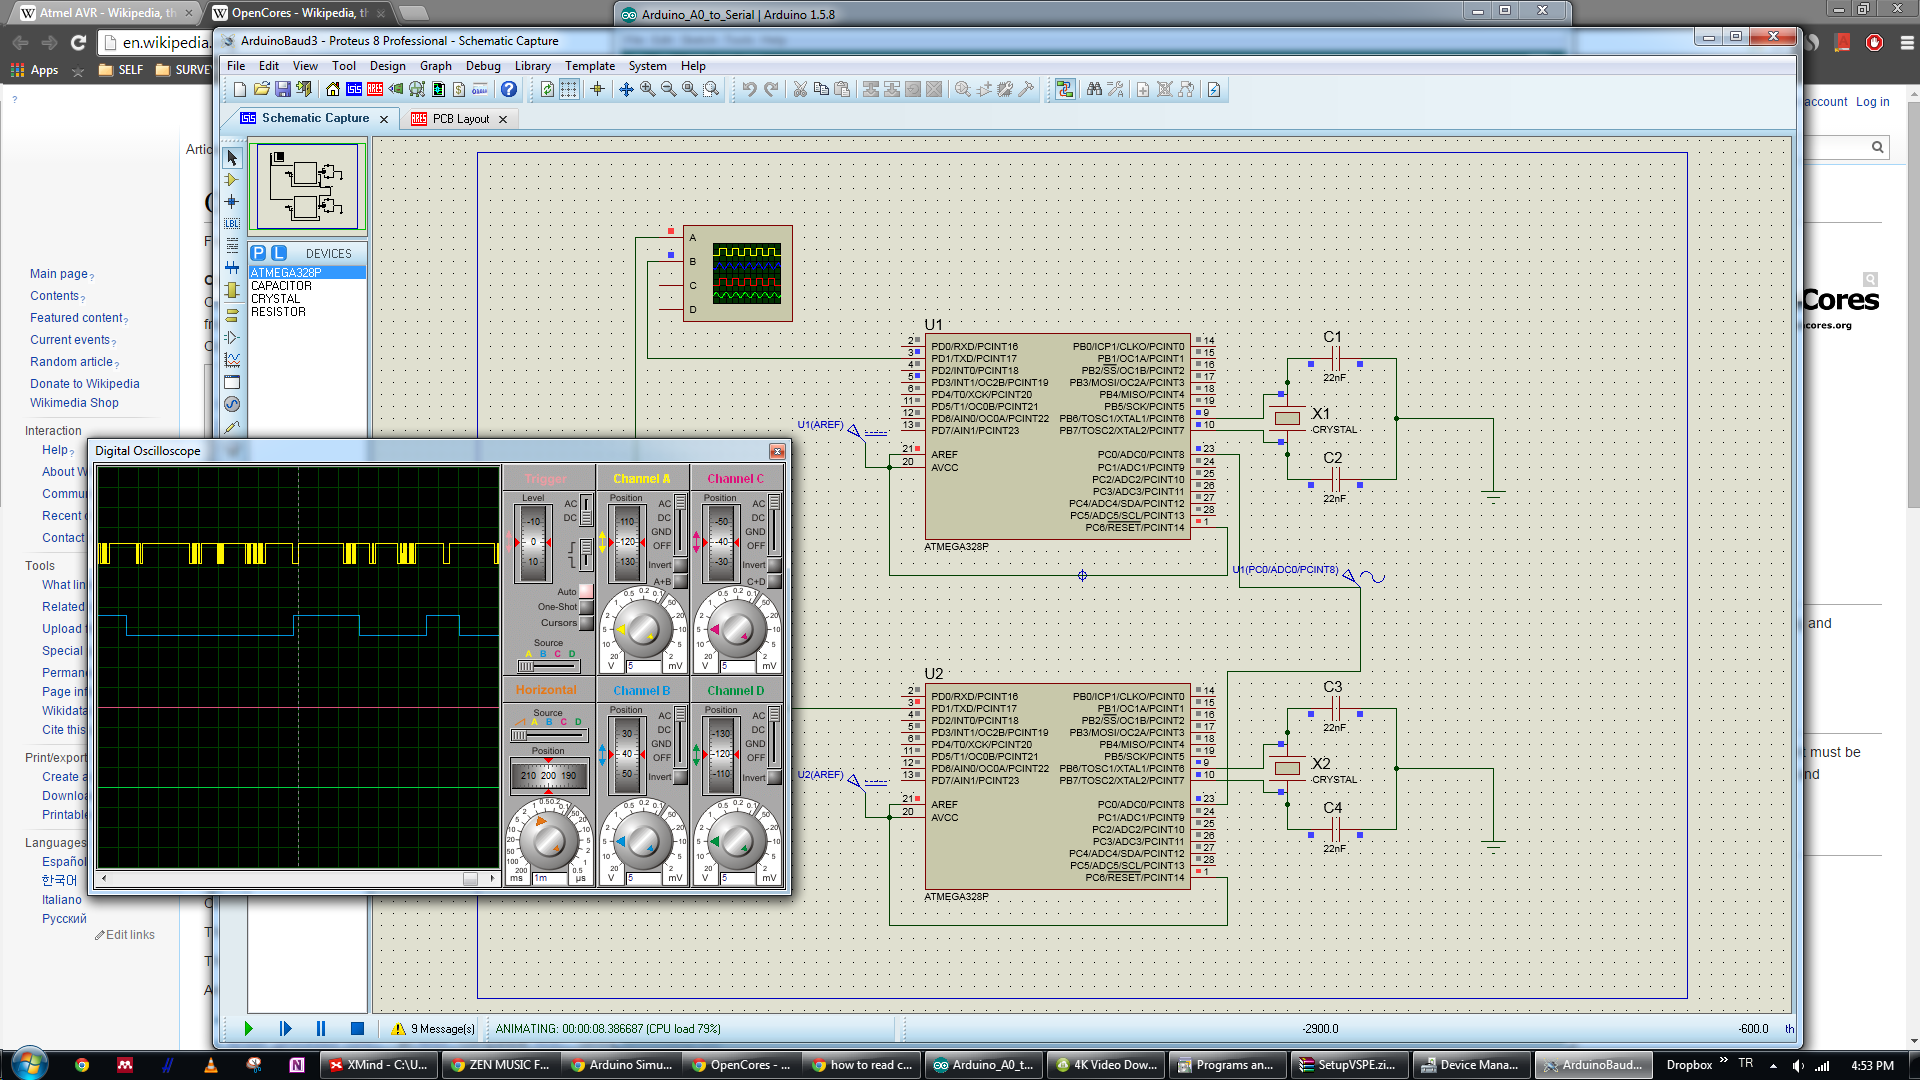
Task: Click the Search binoculars icon
Action: pyautogui.click(x=1094, y=90)
